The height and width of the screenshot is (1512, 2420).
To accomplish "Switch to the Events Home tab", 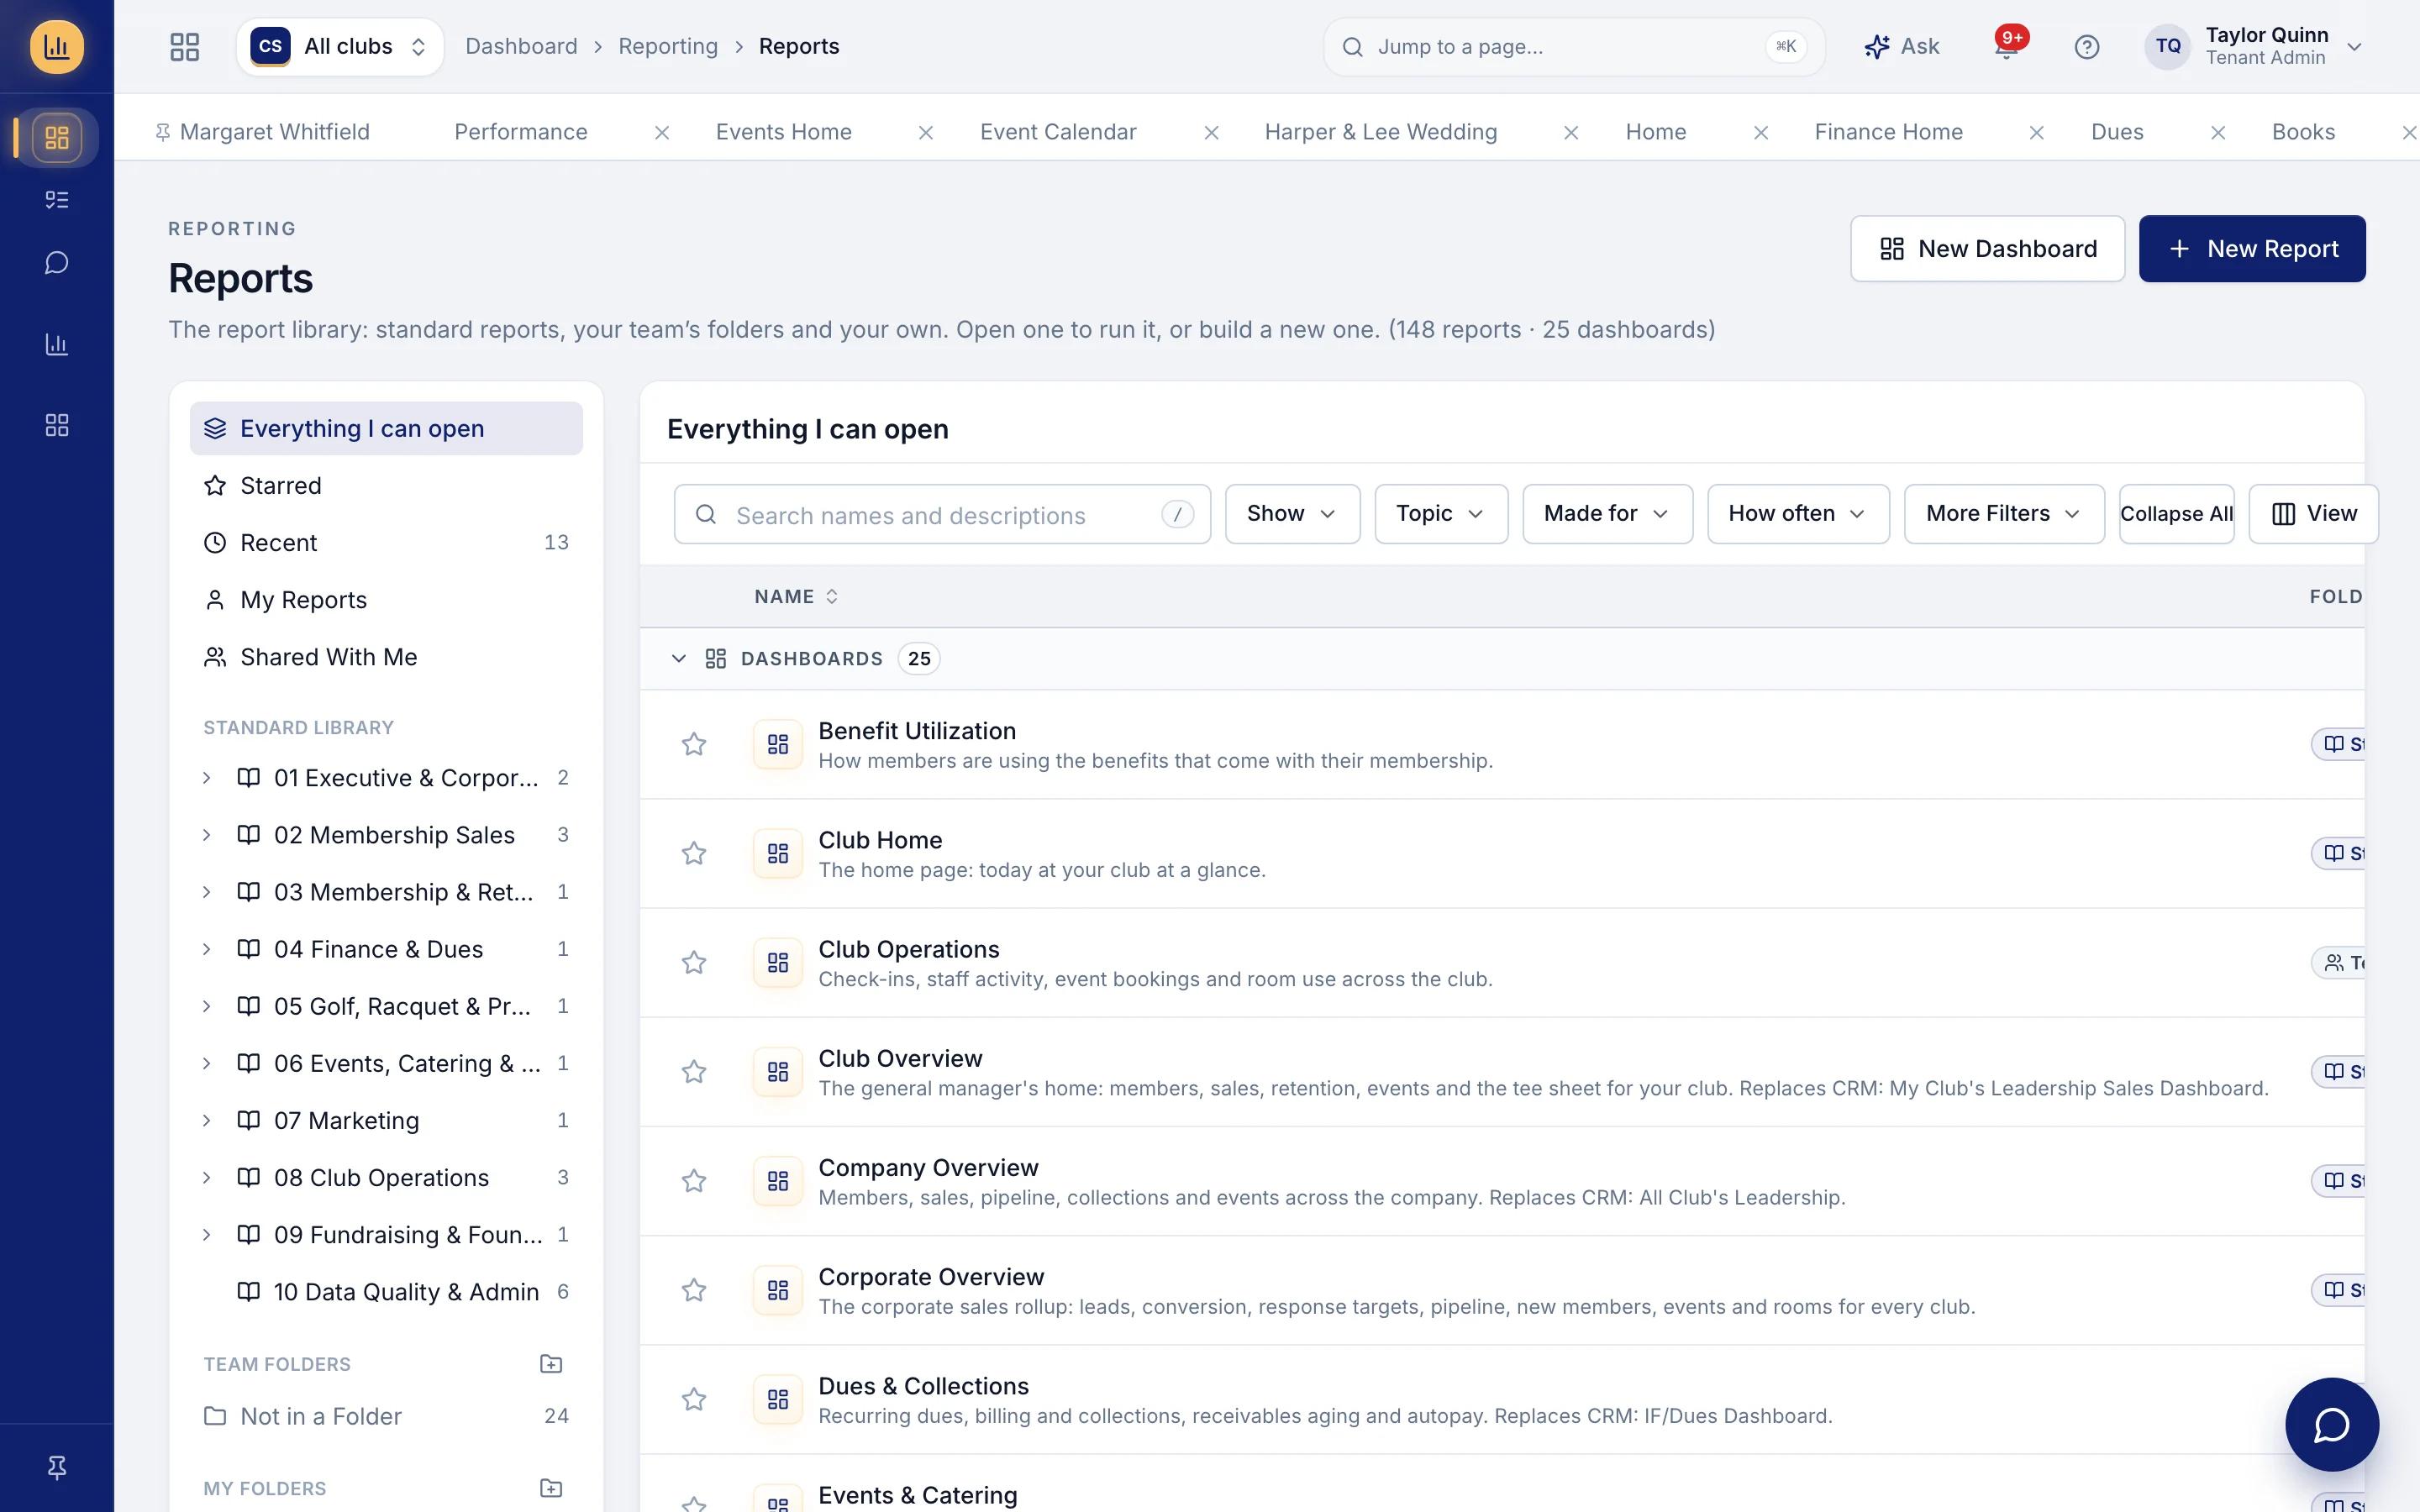I will point(784,132).
